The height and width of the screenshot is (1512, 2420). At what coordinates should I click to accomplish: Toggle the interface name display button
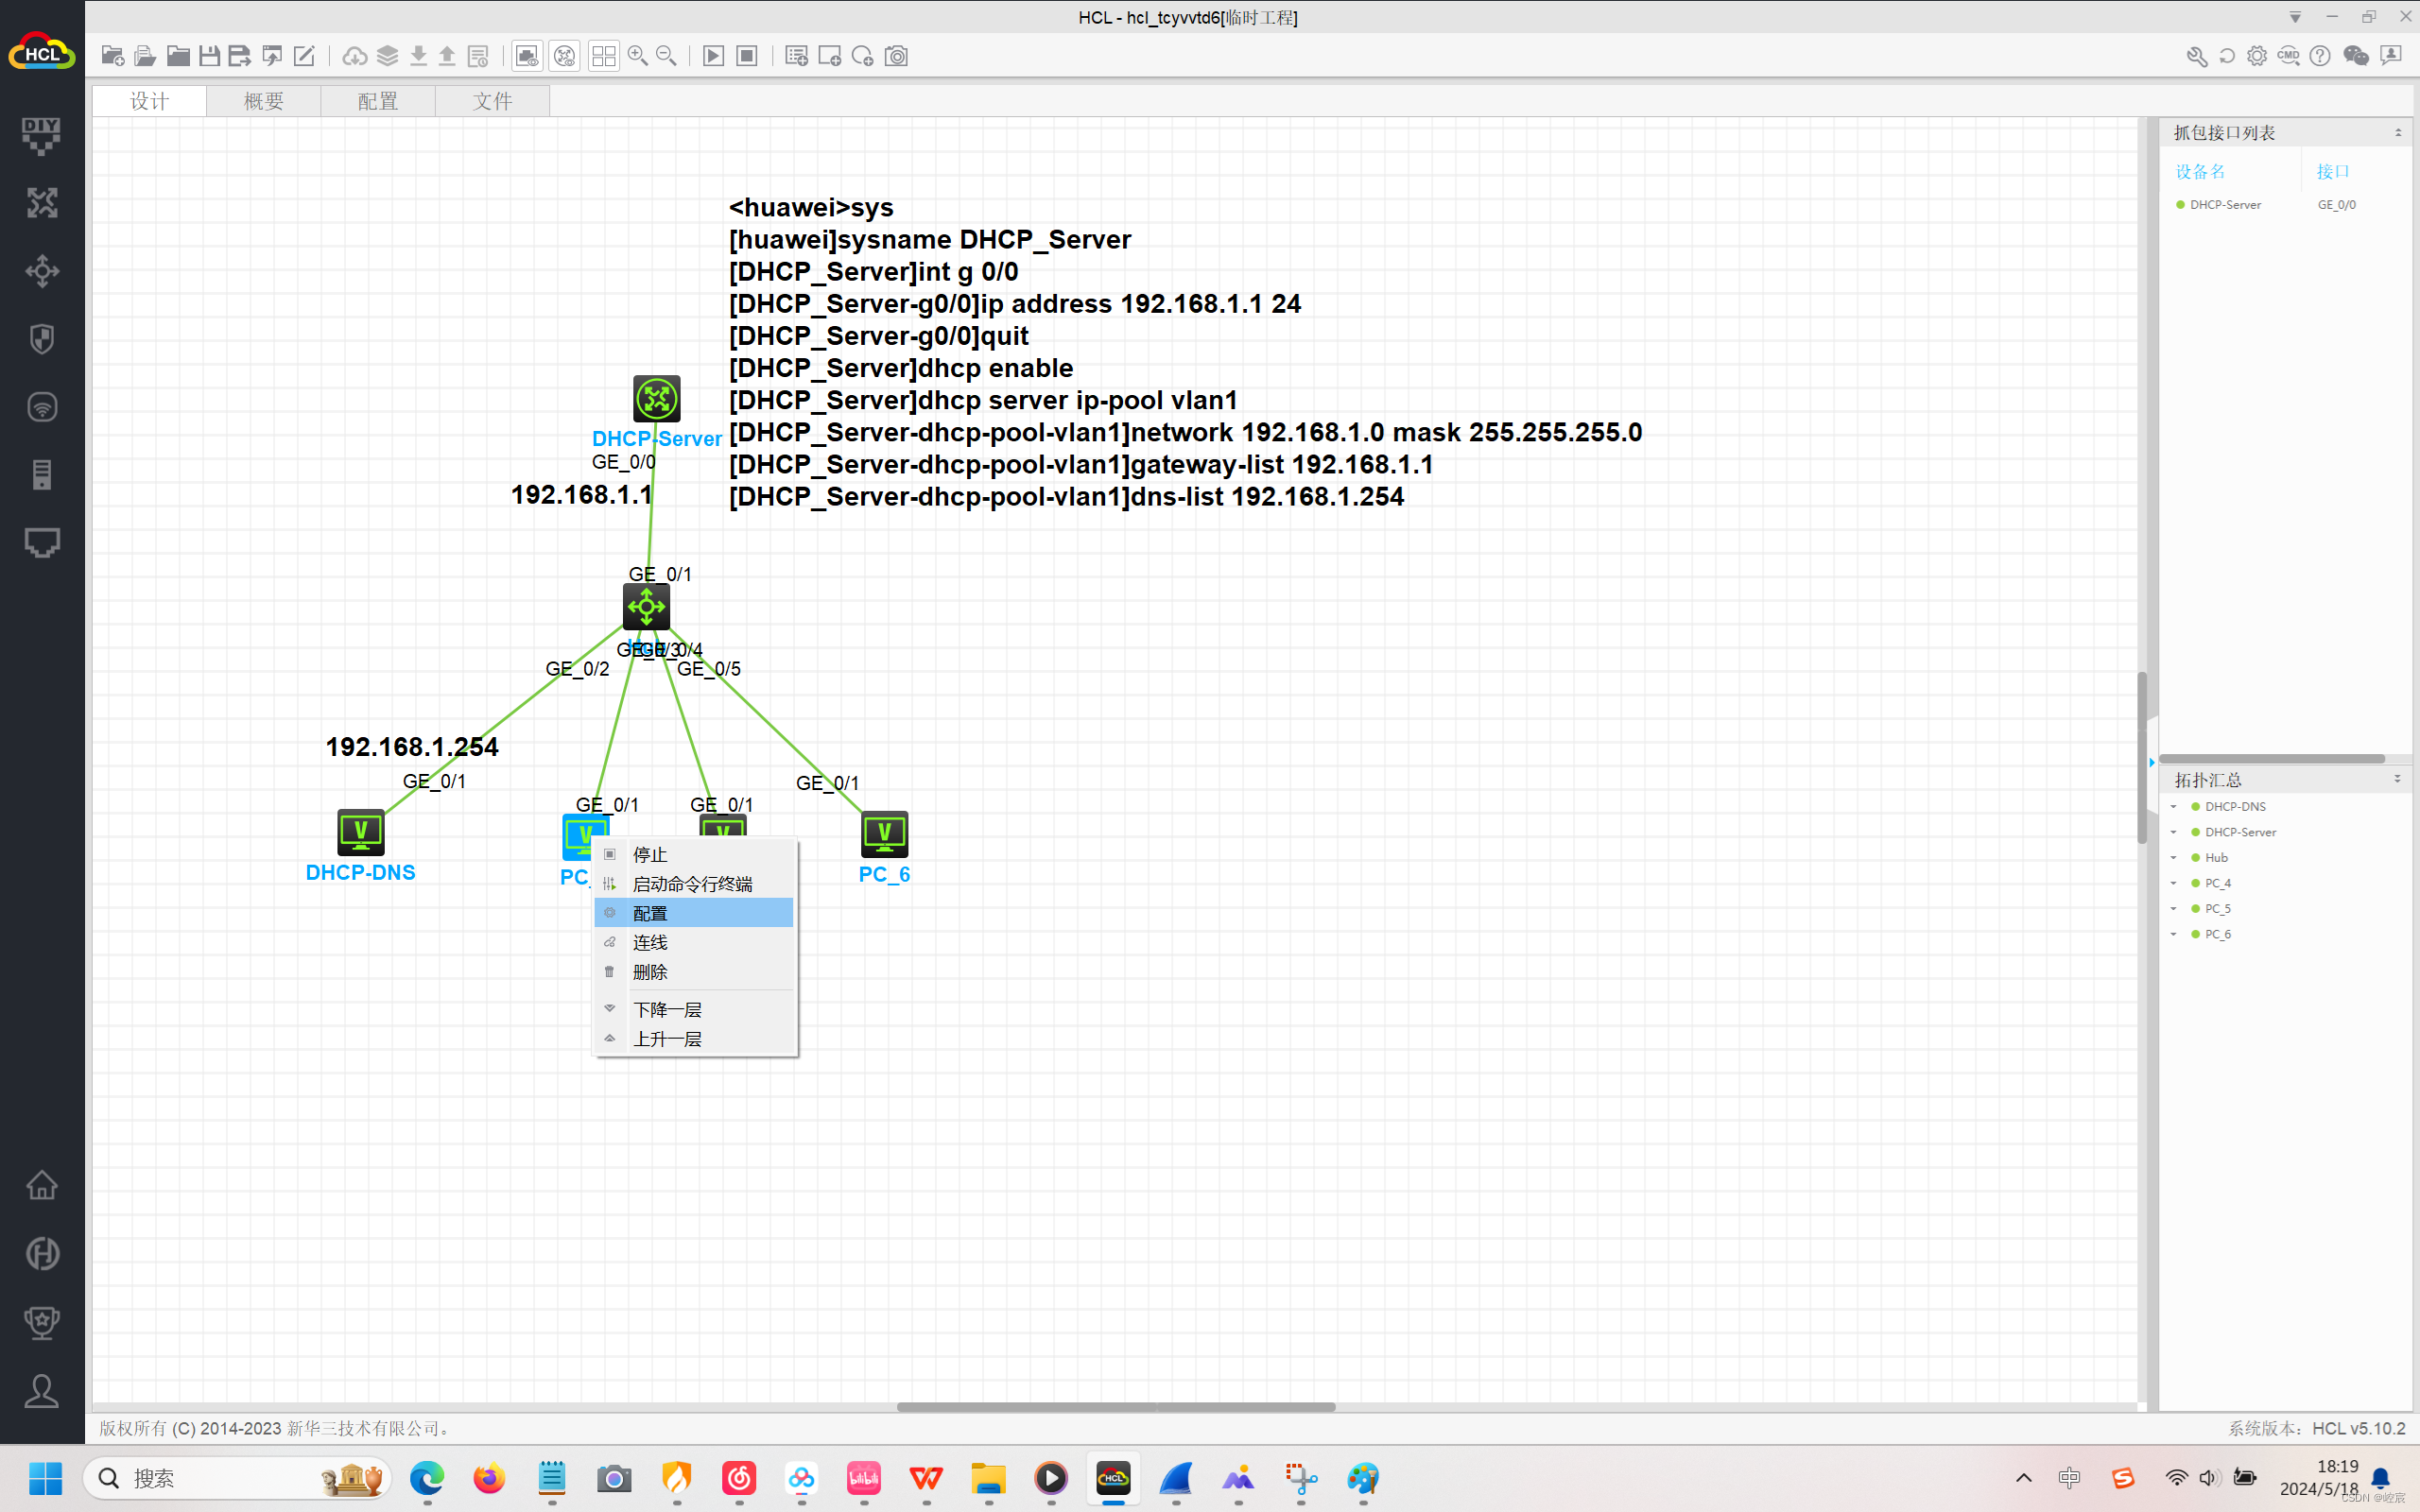pos(527,56)
